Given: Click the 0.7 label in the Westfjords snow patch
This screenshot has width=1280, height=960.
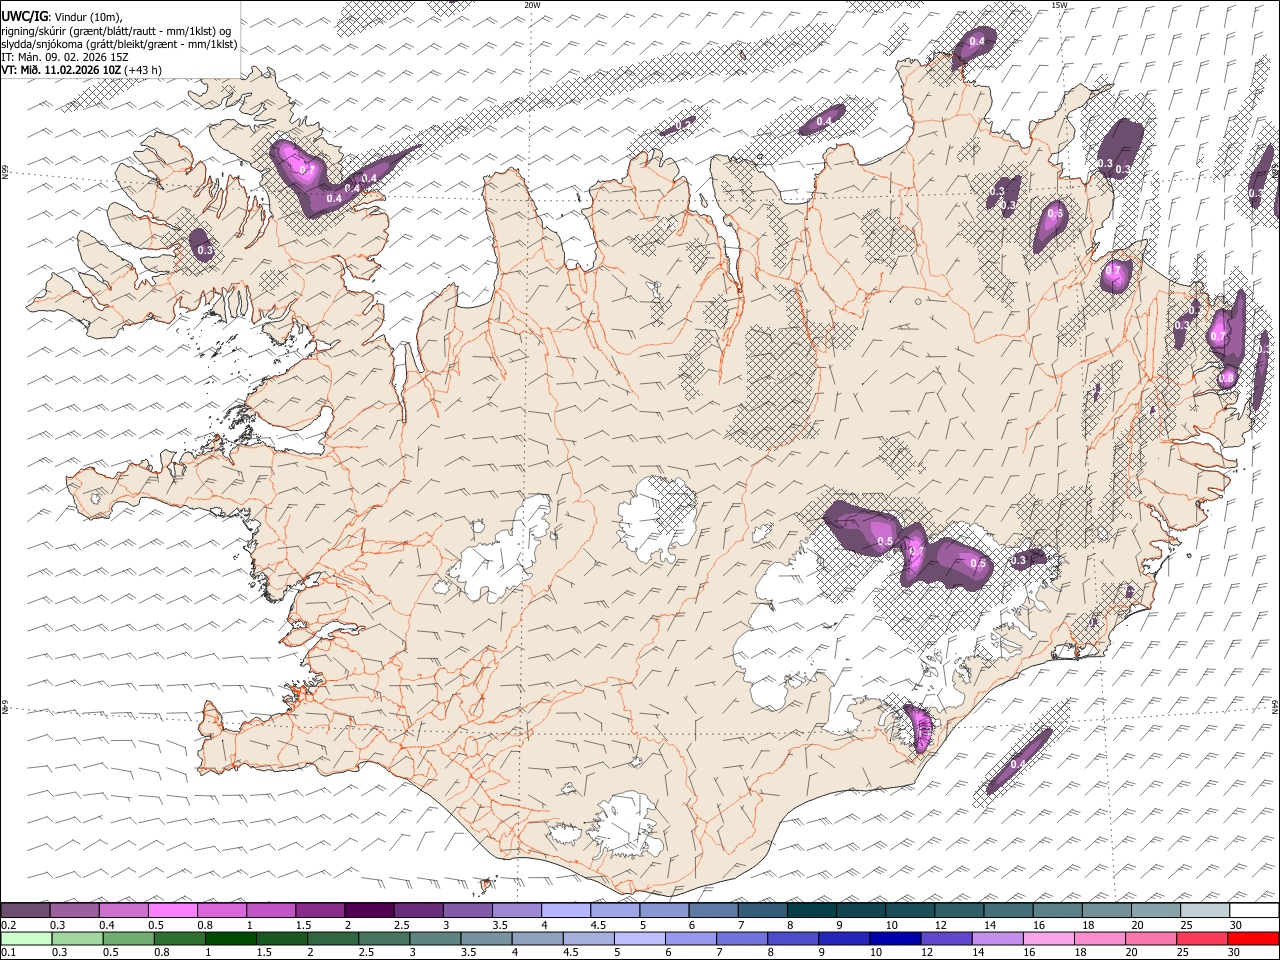Looking at the screenshot, I should (x=307, y=170).
